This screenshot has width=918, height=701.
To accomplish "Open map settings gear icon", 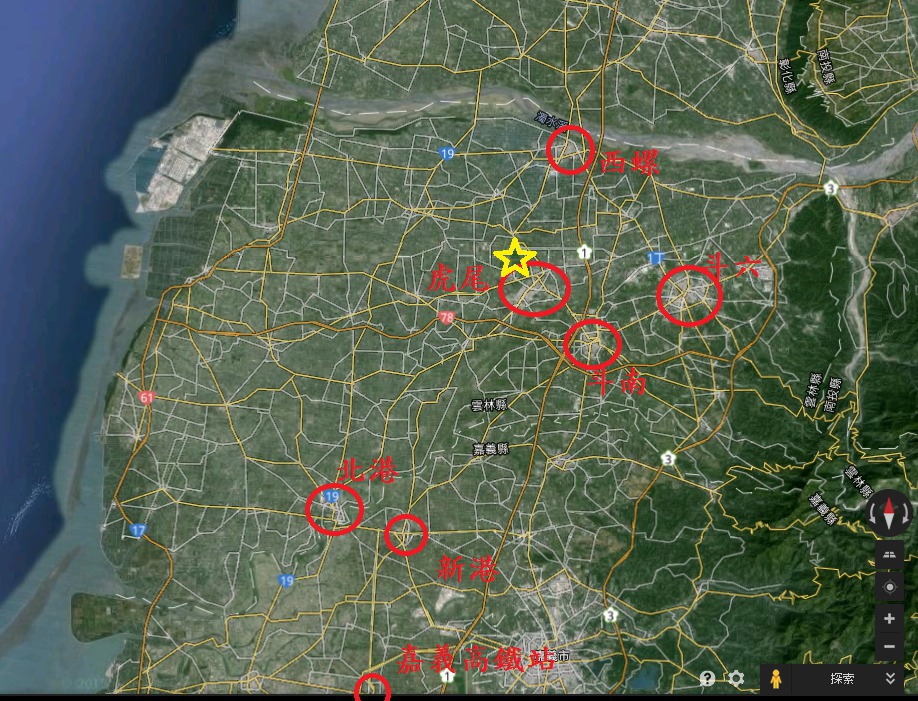I will tap(736, 679).
